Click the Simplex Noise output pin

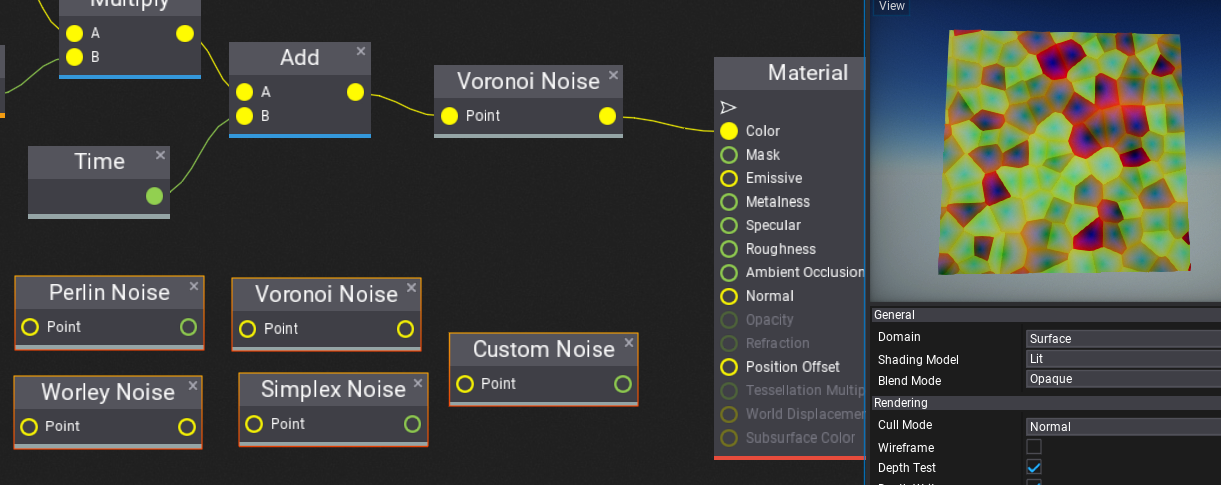[x=412, y=424]
